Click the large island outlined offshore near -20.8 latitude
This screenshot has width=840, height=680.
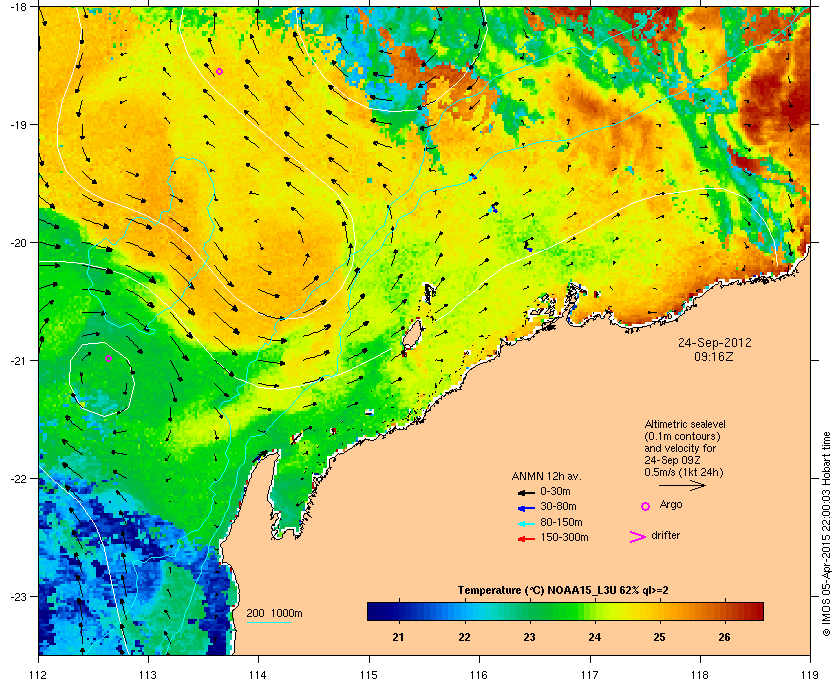[x=411, y=335]
